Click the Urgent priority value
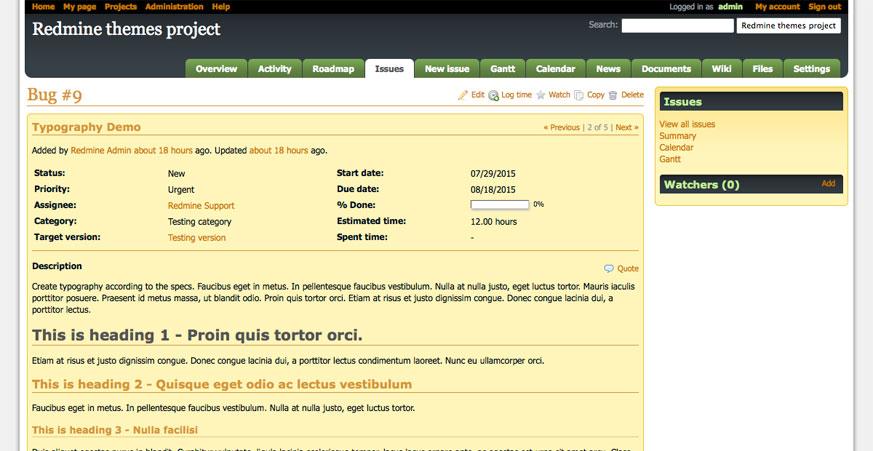The width and height of the screenshot is (873, 451). coord(181,190)
